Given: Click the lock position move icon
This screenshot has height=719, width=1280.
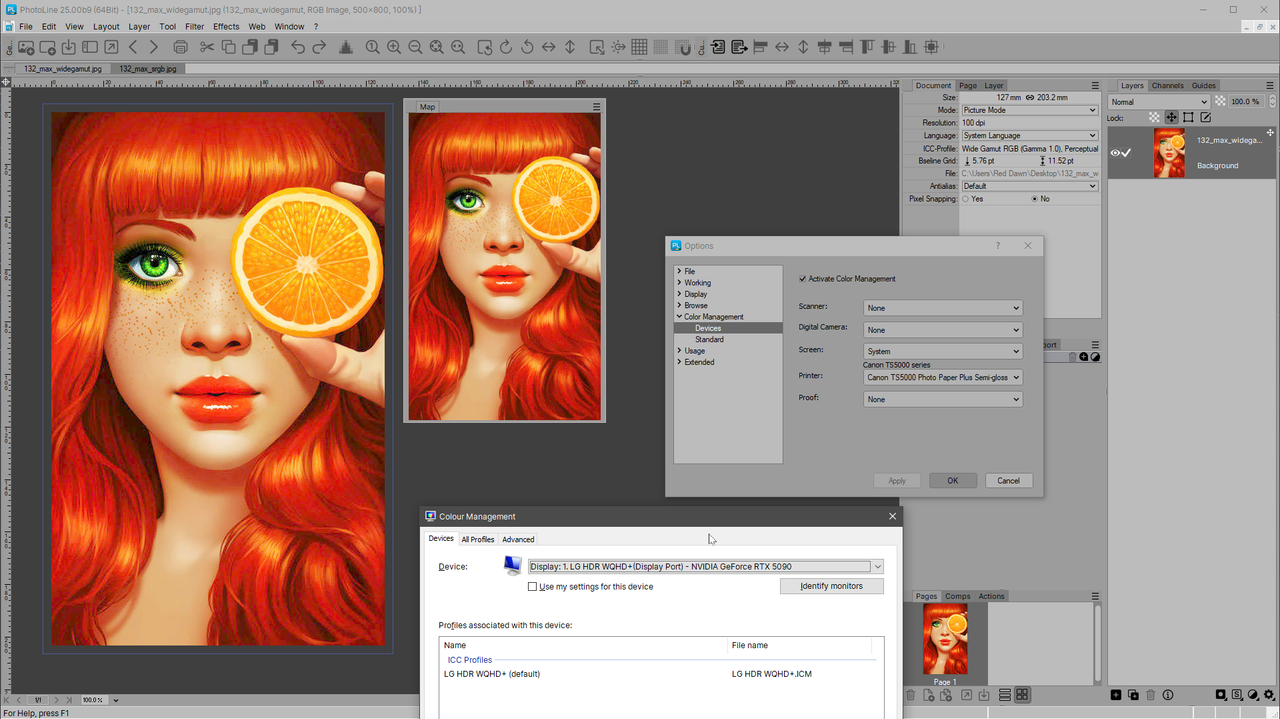Looking at the screenshot, I should [1171, 118].
